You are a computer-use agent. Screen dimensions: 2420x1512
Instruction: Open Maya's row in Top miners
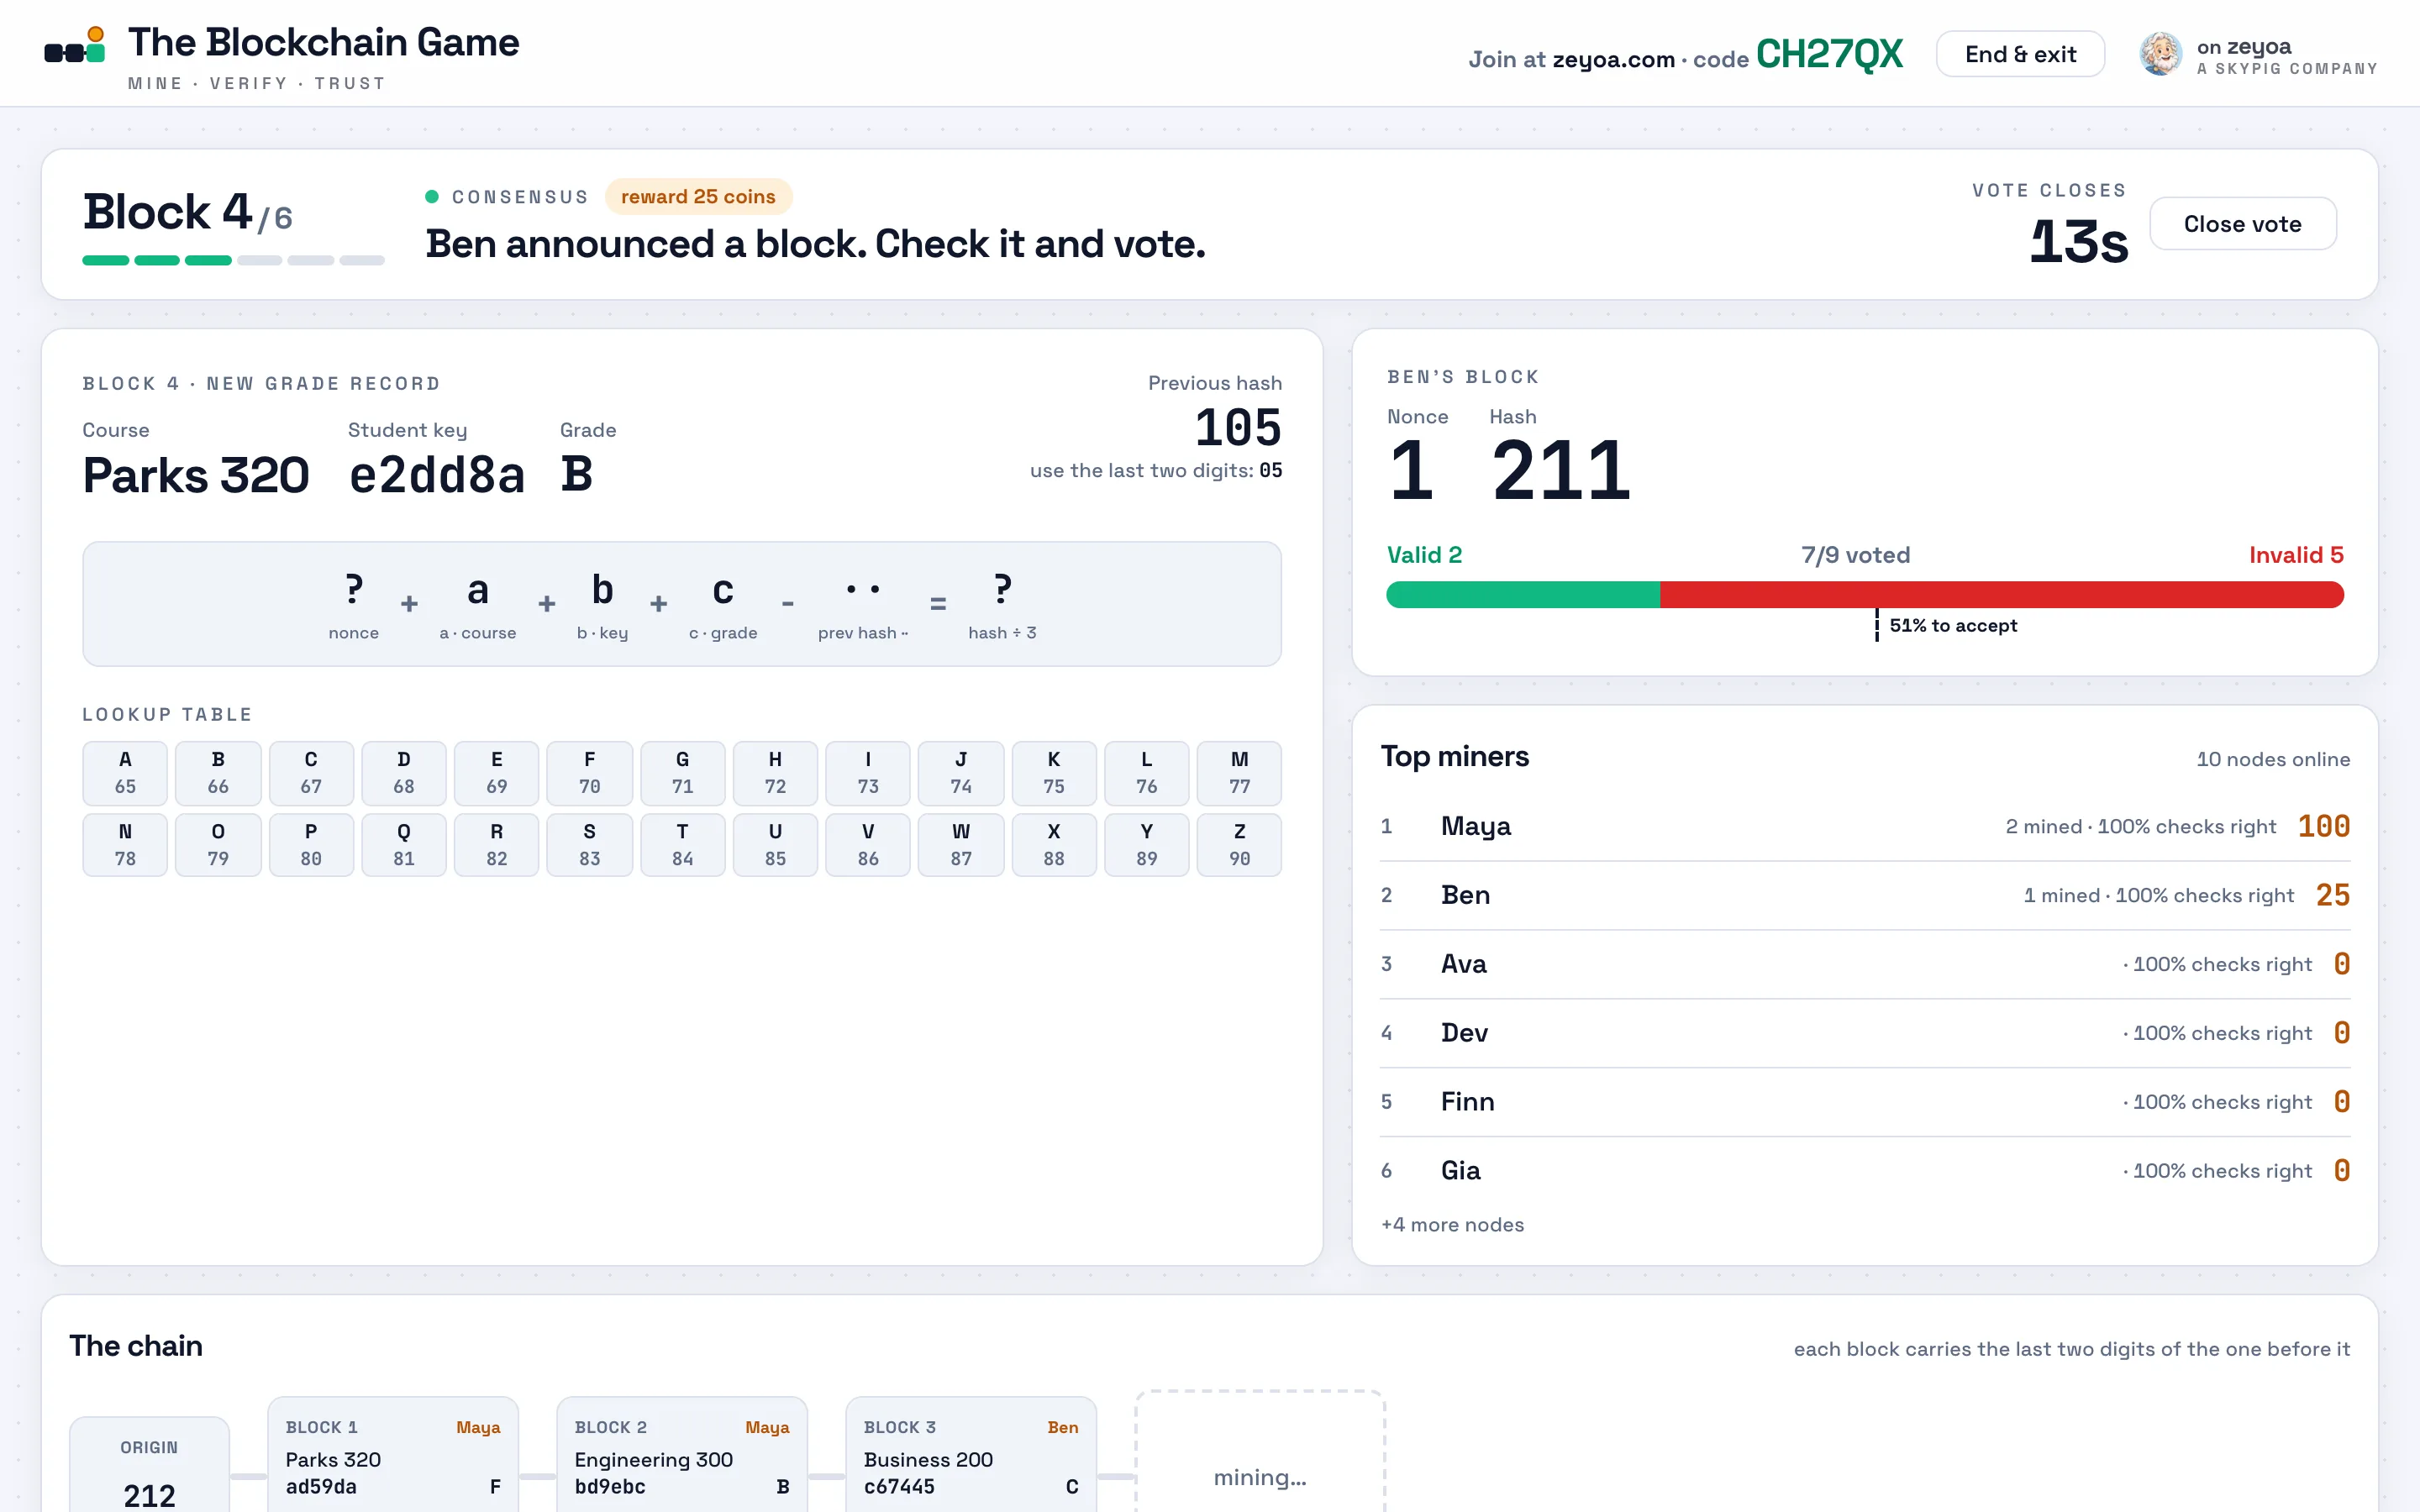coord(1865,826)
